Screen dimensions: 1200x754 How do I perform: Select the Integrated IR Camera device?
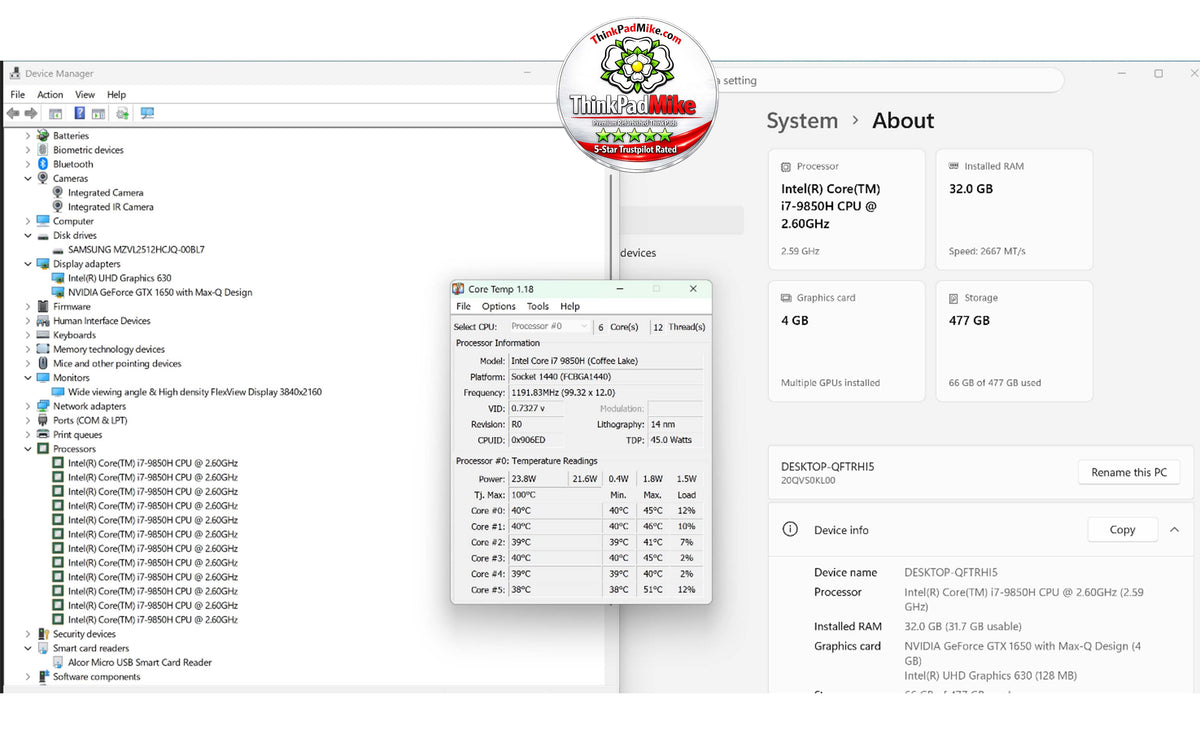(x=111, y=207)
